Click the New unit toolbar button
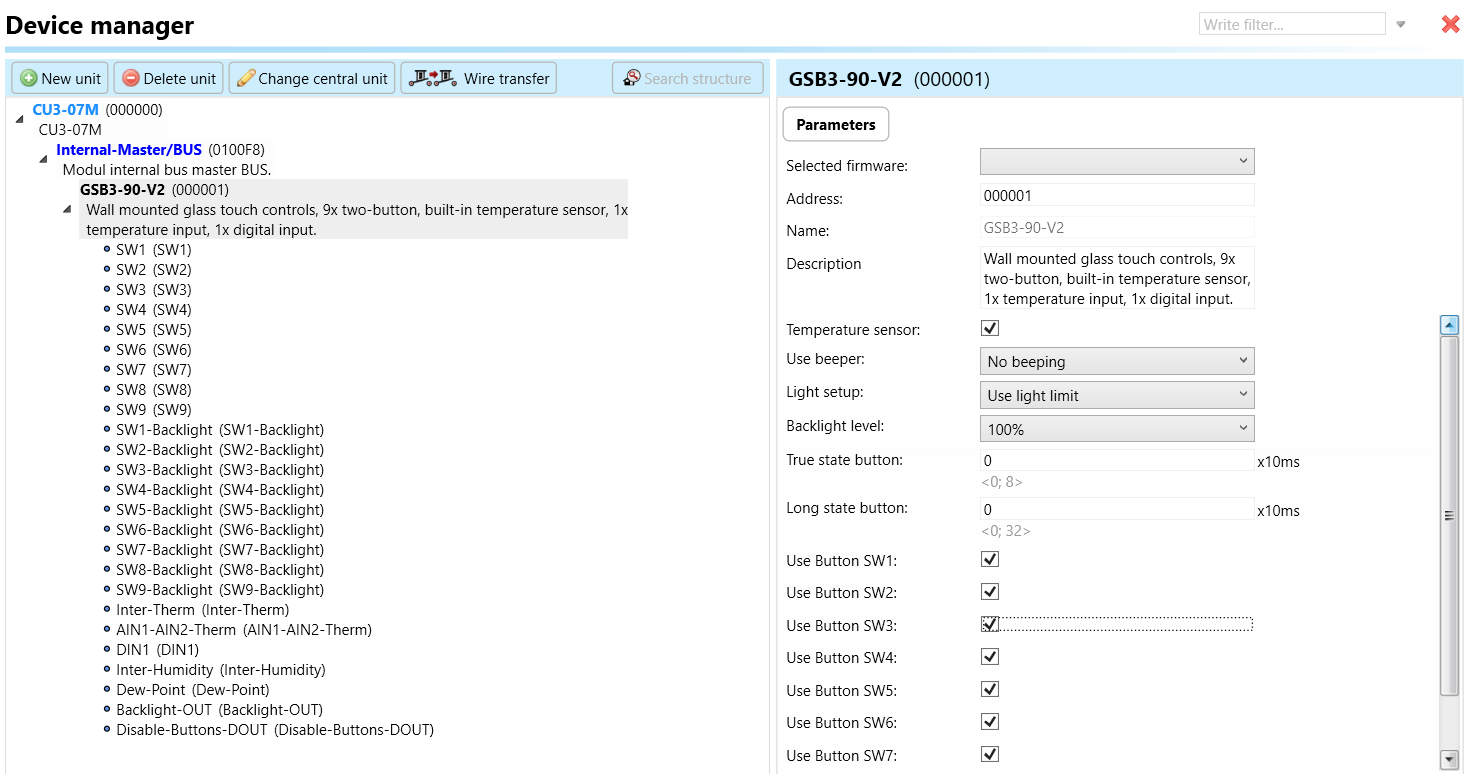1466x774 pixels. 61,78
